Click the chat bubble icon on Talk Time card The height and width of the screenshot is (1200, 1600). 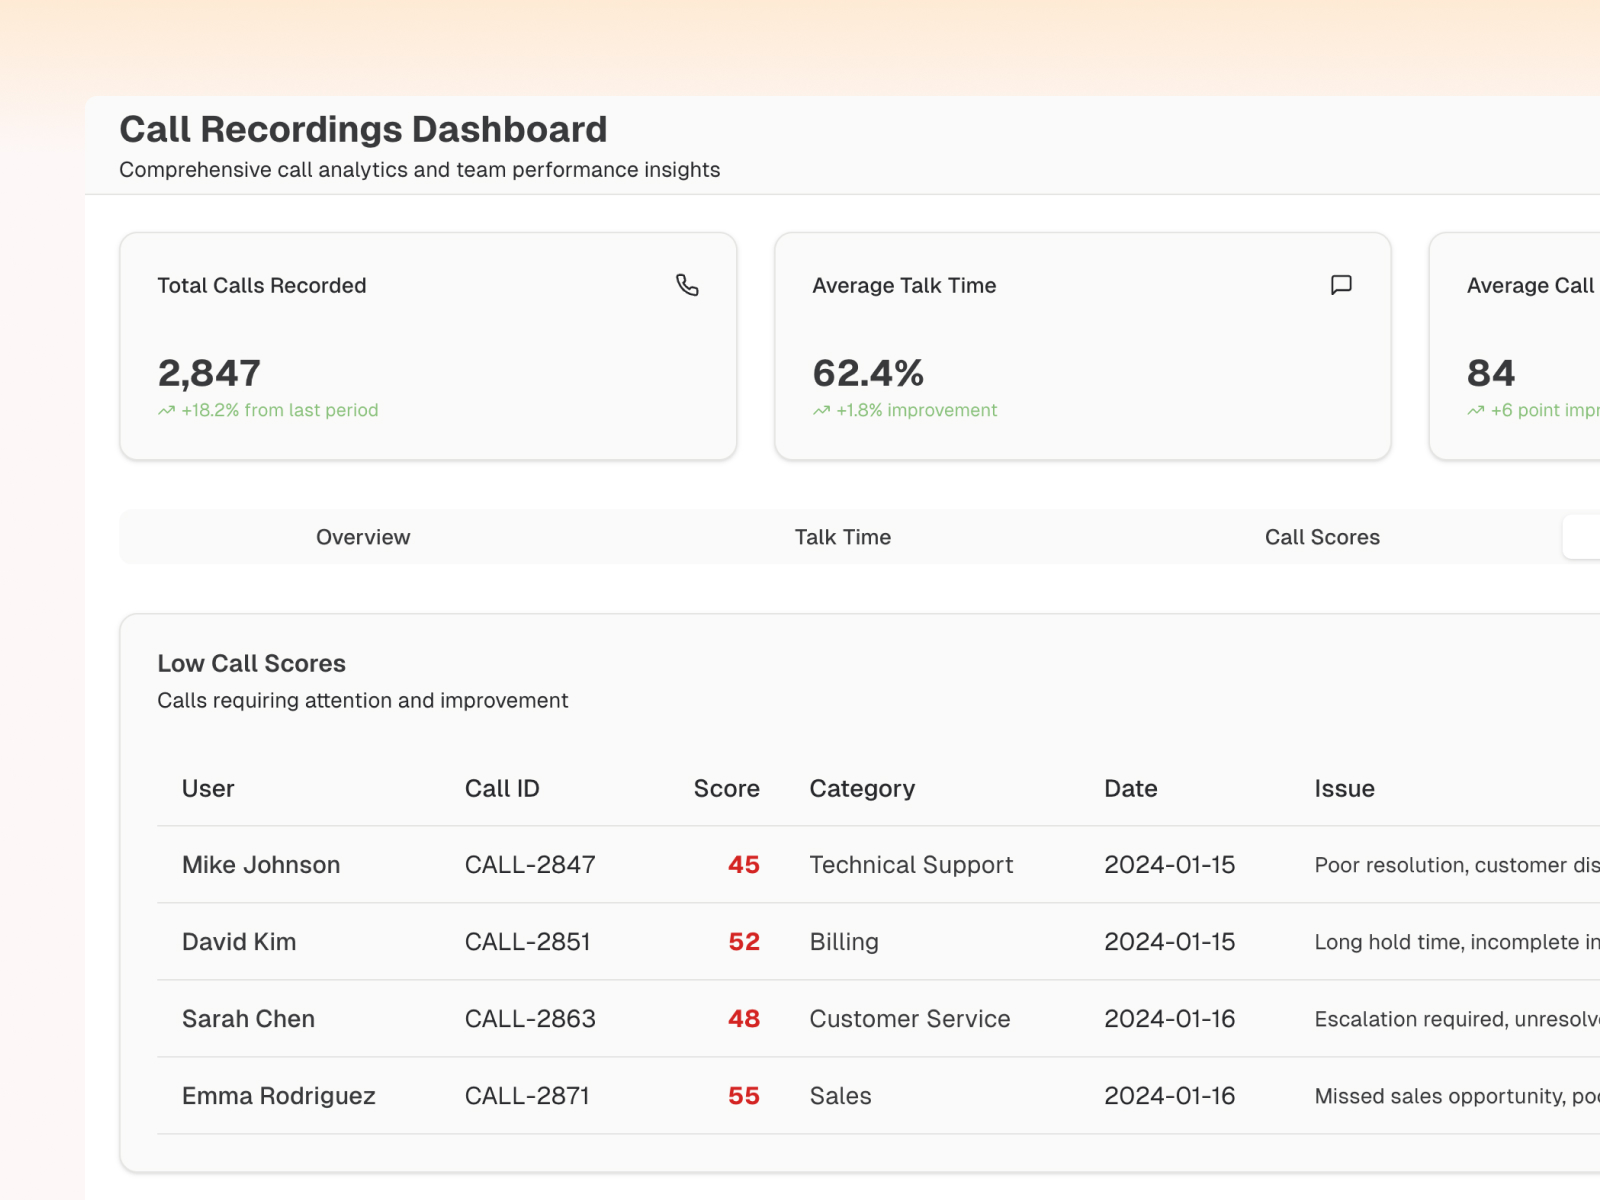coord(1341,285)
